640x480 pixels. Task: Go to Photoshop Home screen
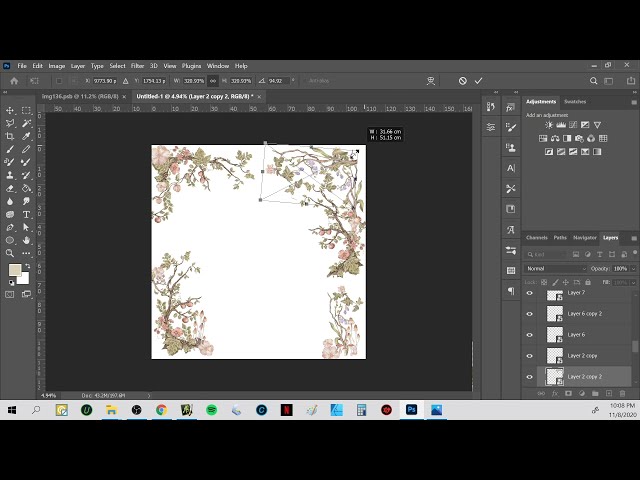[x=14, y=81]
